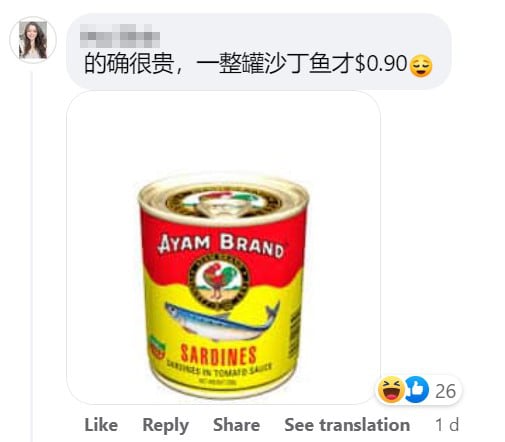Reply to this comment
The image size is (505, 442).
pos(165,425)
